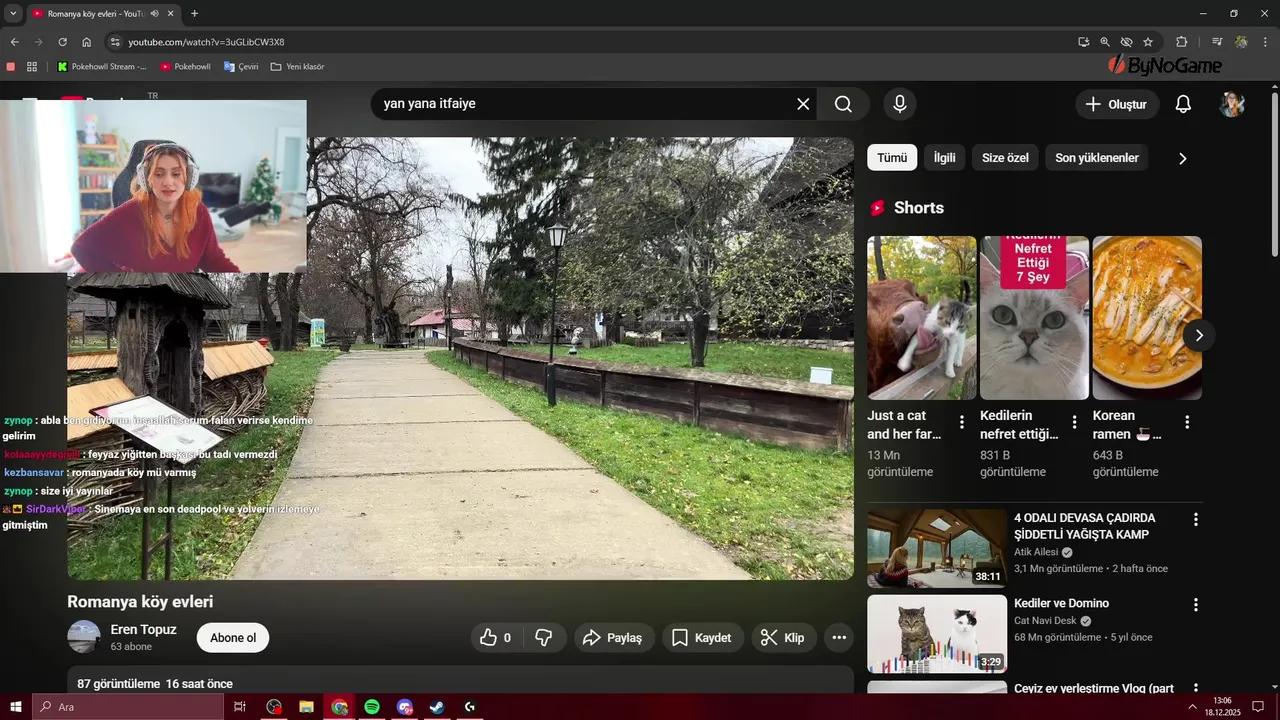Open YouTube notifications bell
Image resolution: width=1280 pixels, height=720 pixels.
tap(1183, 104)
